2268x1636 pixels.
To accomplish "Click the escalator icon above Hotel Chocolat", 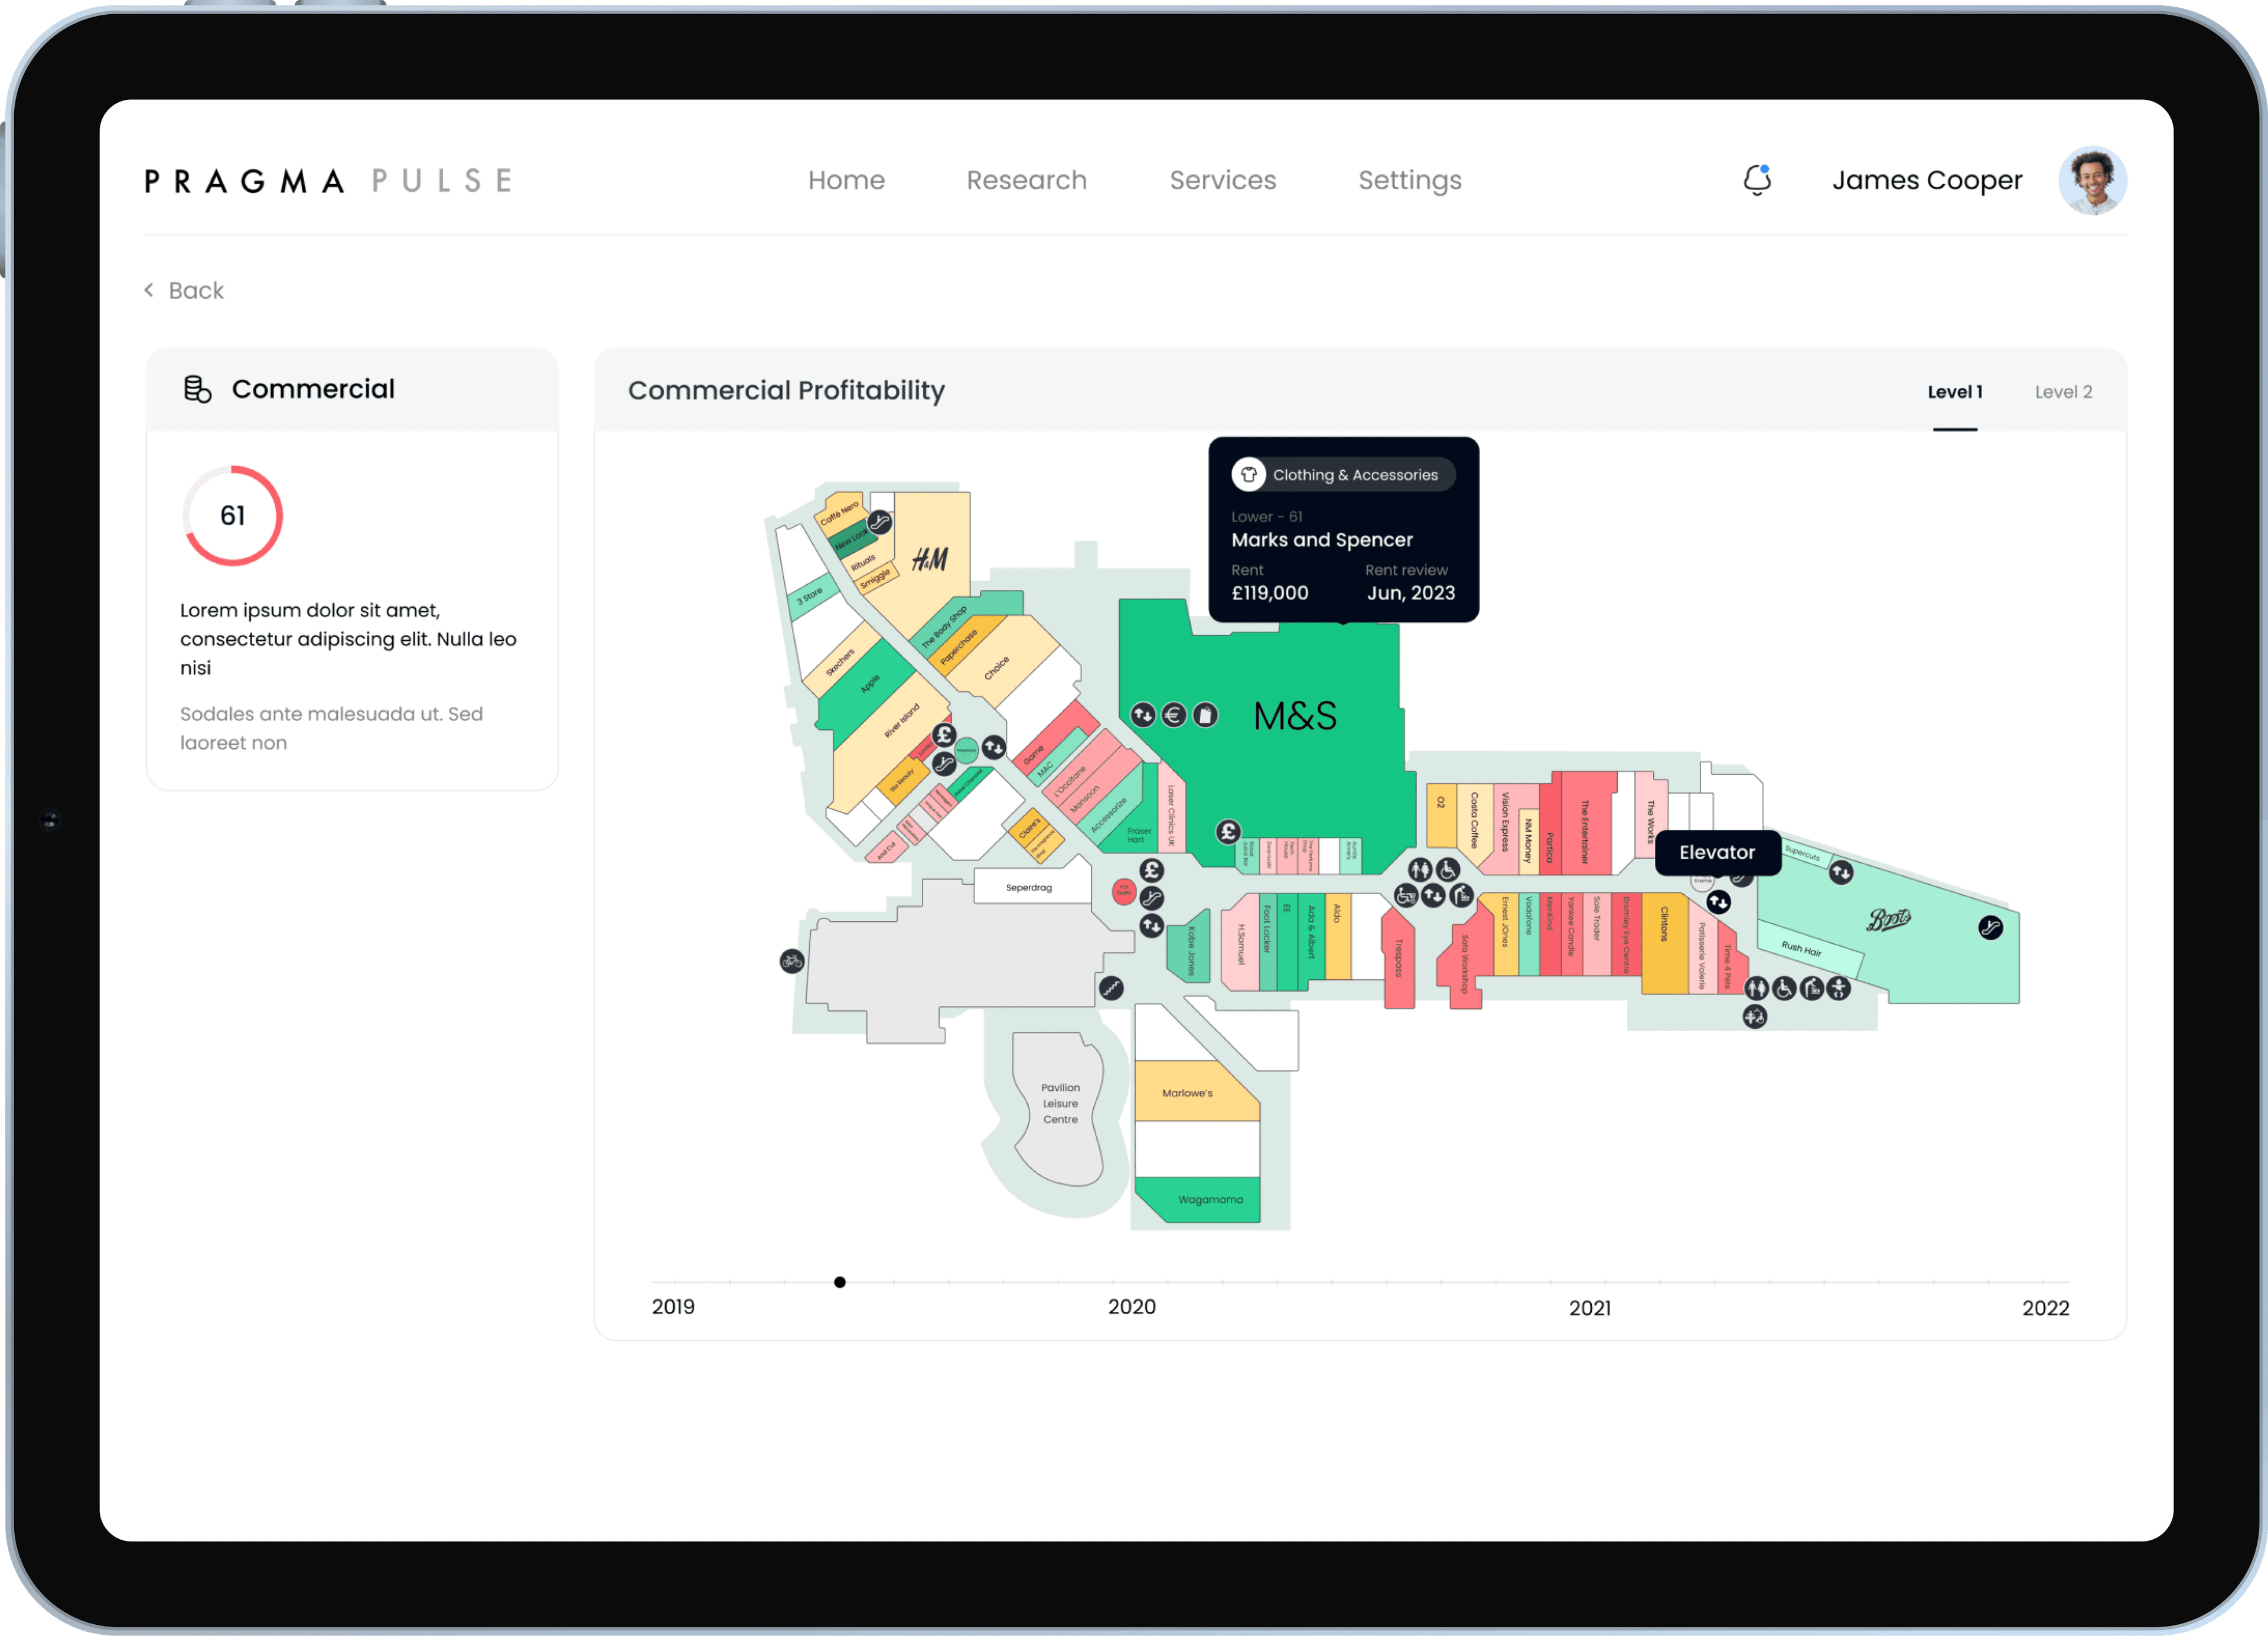I will pyautogui.click(x=944, y=764).
